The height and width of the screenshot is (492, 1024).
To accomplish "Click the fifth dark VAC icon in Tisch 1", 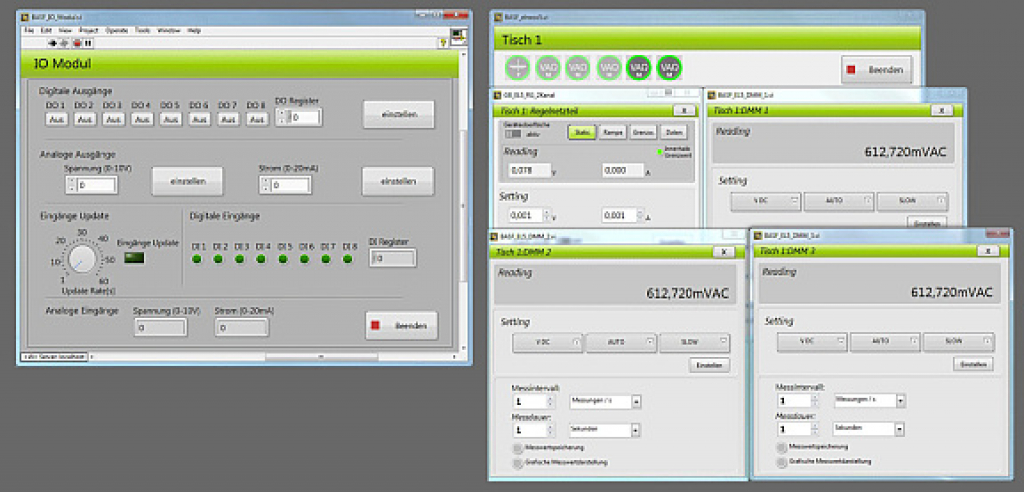I will coord(639,68).
